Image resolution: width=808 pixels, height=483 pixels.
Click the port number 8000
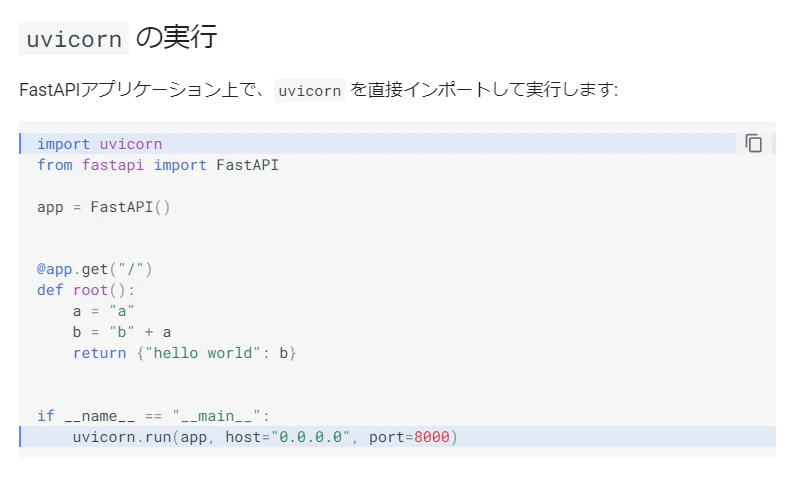click(432, 437)
